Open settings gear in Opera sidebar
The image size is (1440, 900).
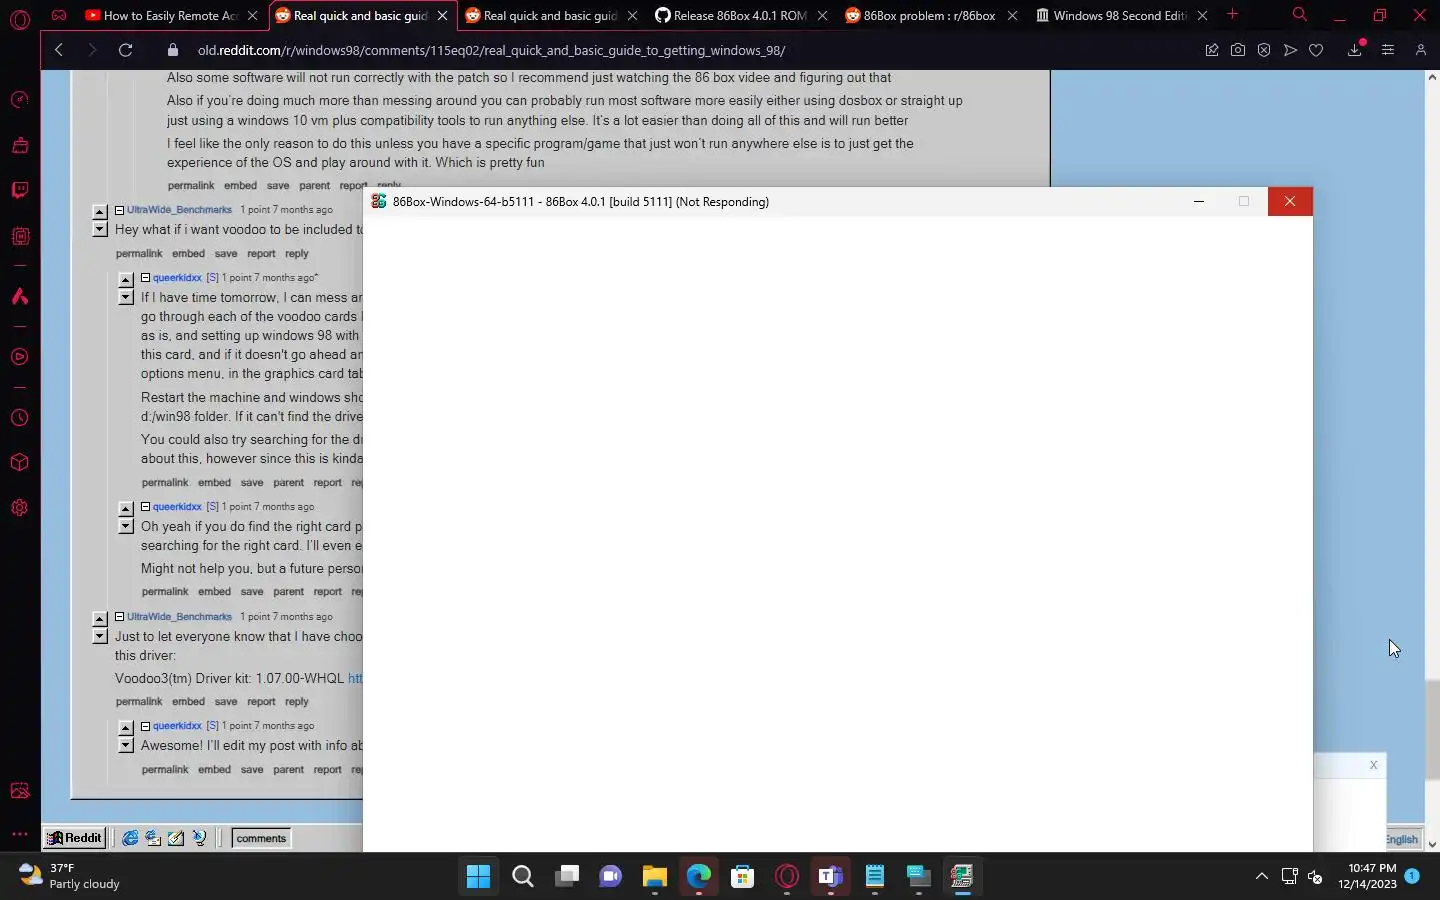click(19, 508)
